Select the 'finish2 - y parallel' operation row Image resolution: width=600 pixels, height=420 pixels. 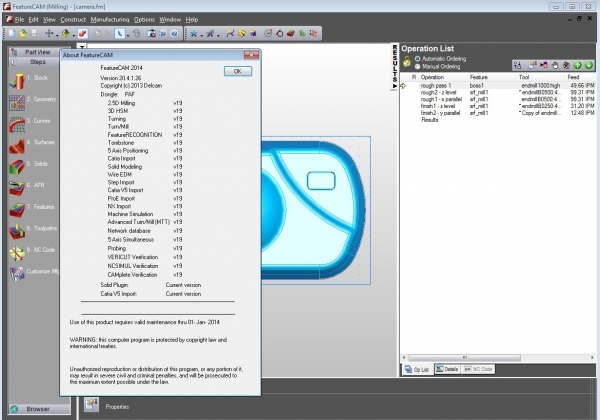coord(499,113)
